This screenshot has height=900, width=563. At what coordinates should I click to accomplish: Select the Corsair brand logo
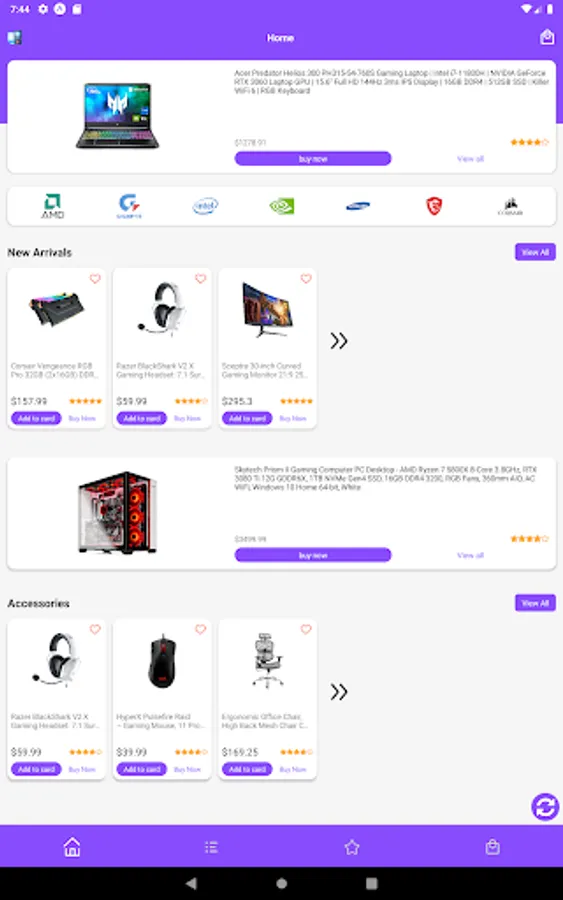coord(510,206)
